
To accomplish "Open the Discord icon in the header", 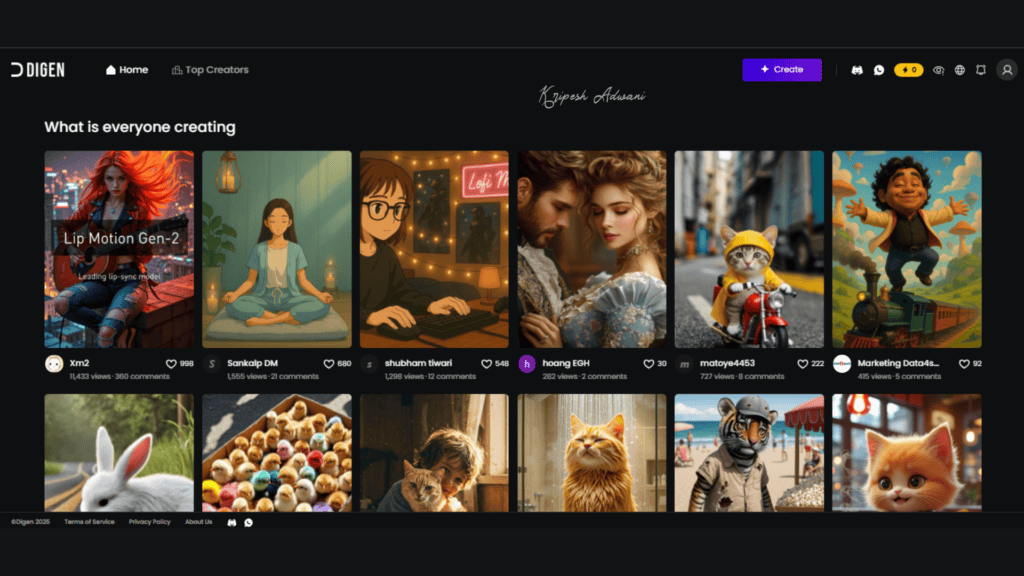I will 857,70.
